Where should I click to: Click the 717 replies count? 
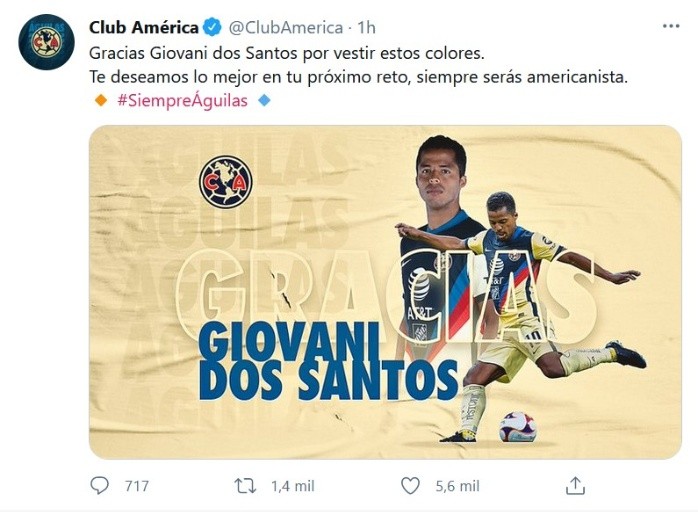tap(137, 486)
